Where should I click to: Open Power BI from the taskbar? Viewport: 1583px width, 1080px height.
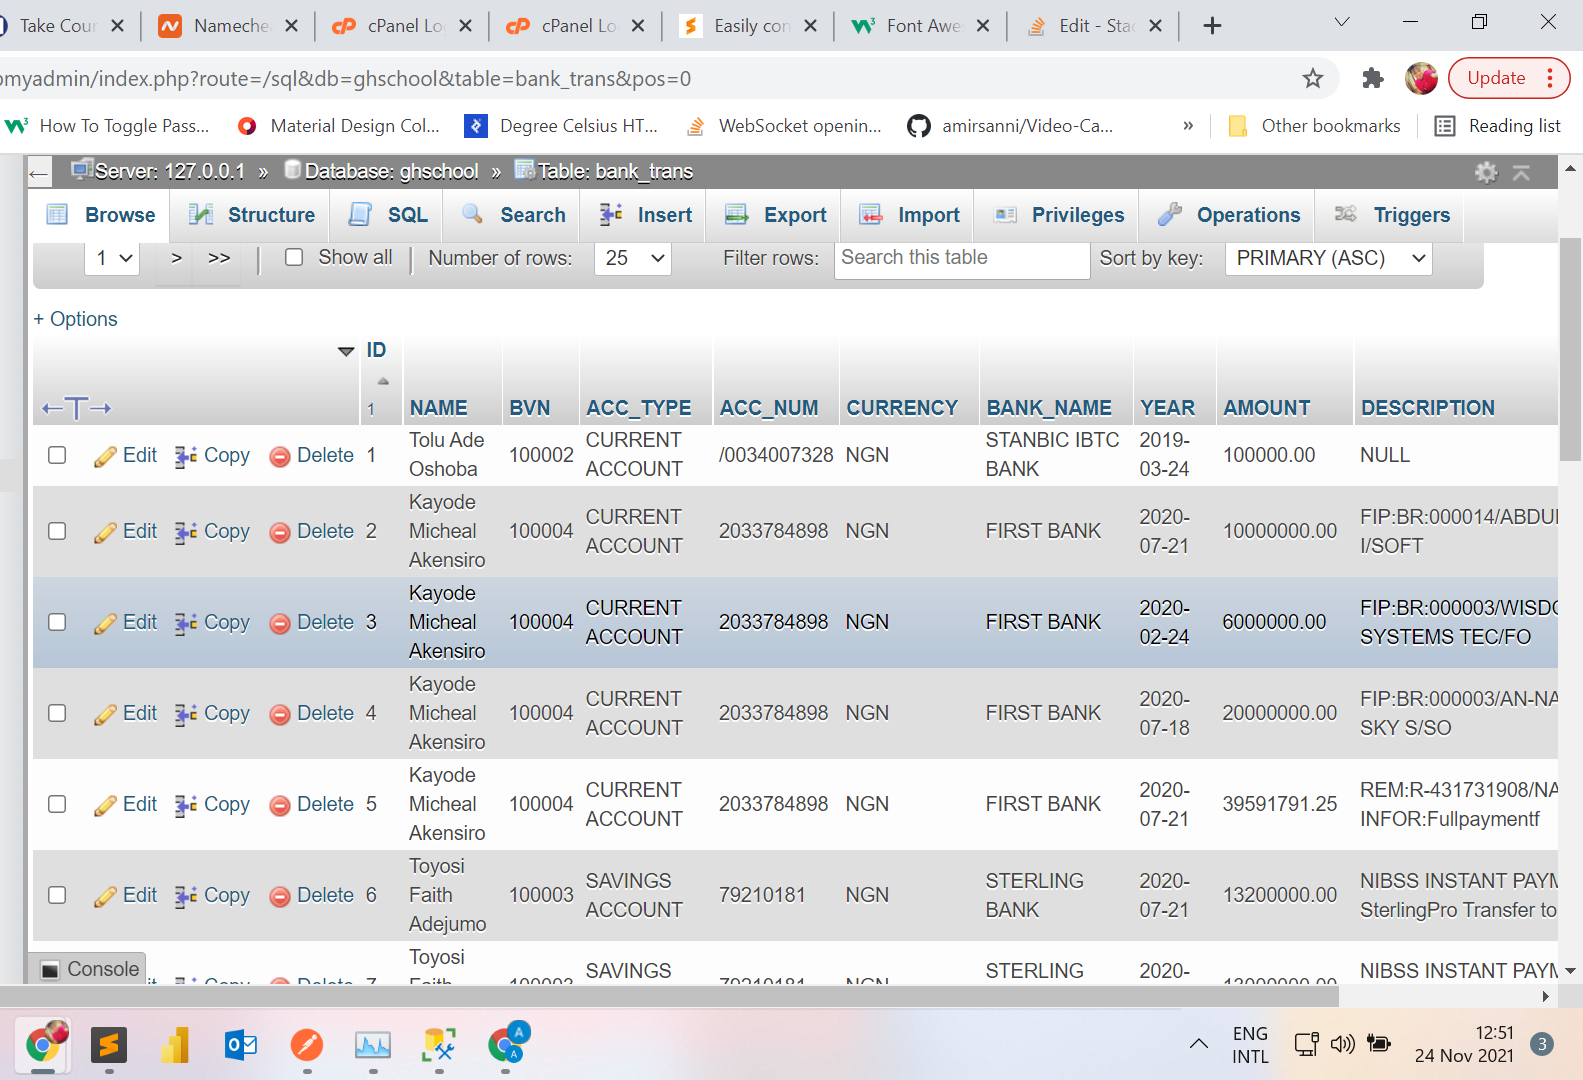174,1045
